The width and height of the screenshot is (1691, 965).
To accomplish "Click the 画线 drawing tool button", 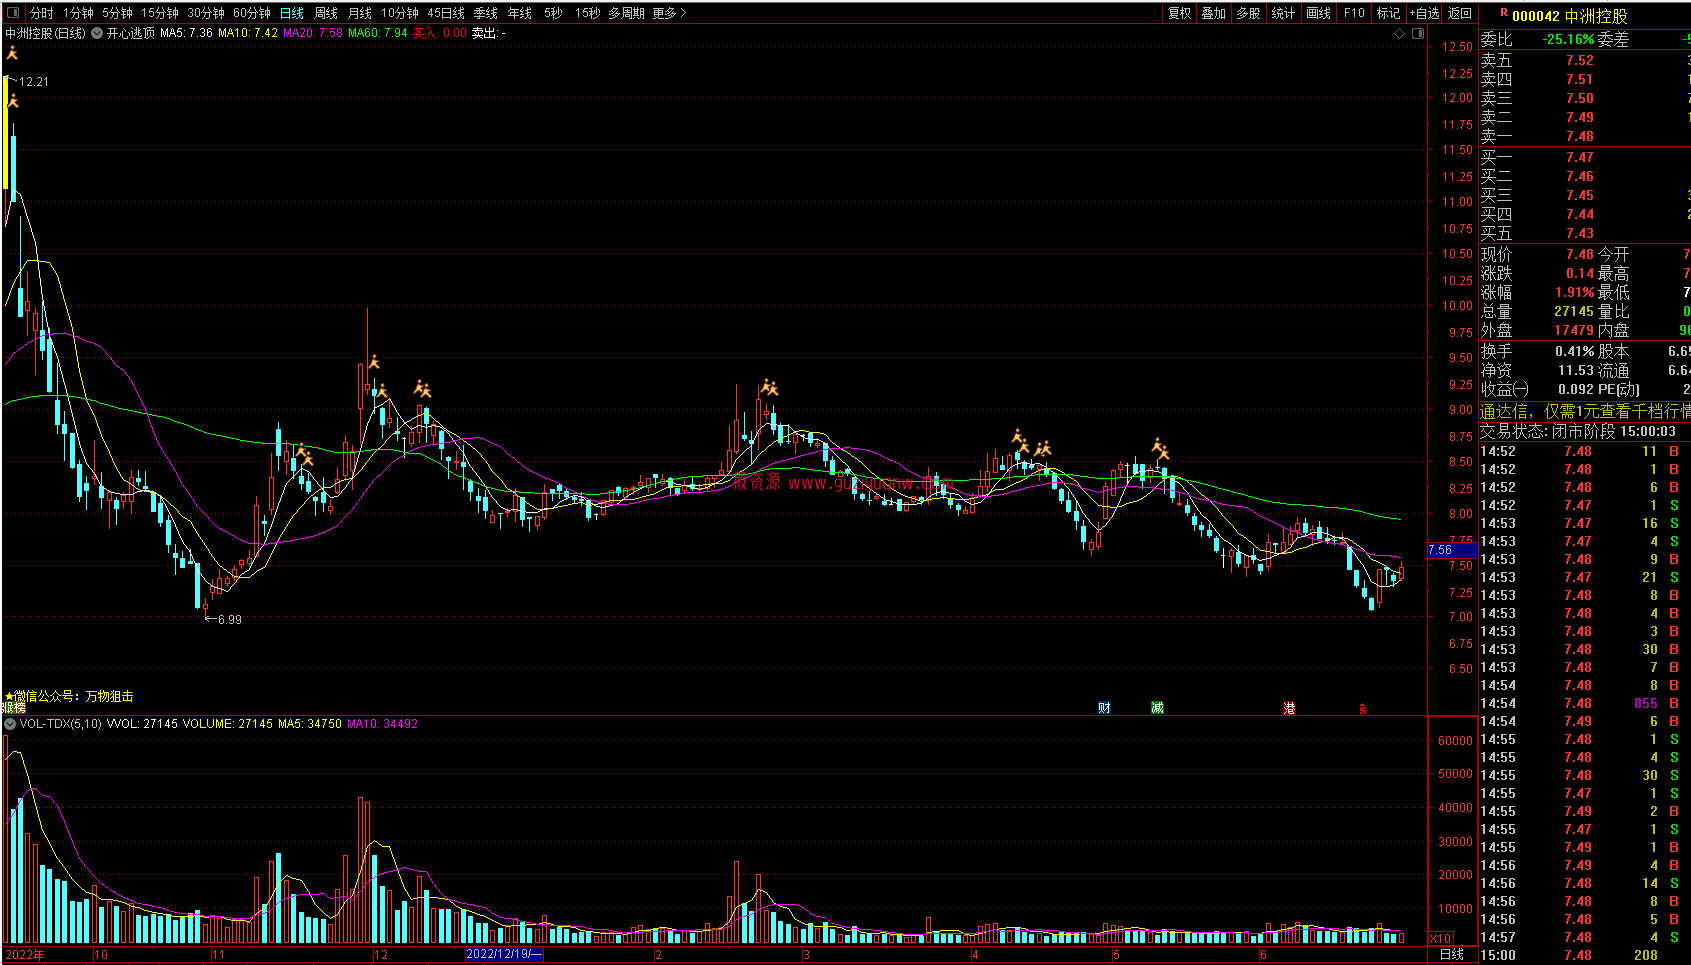I will 1319,13.
